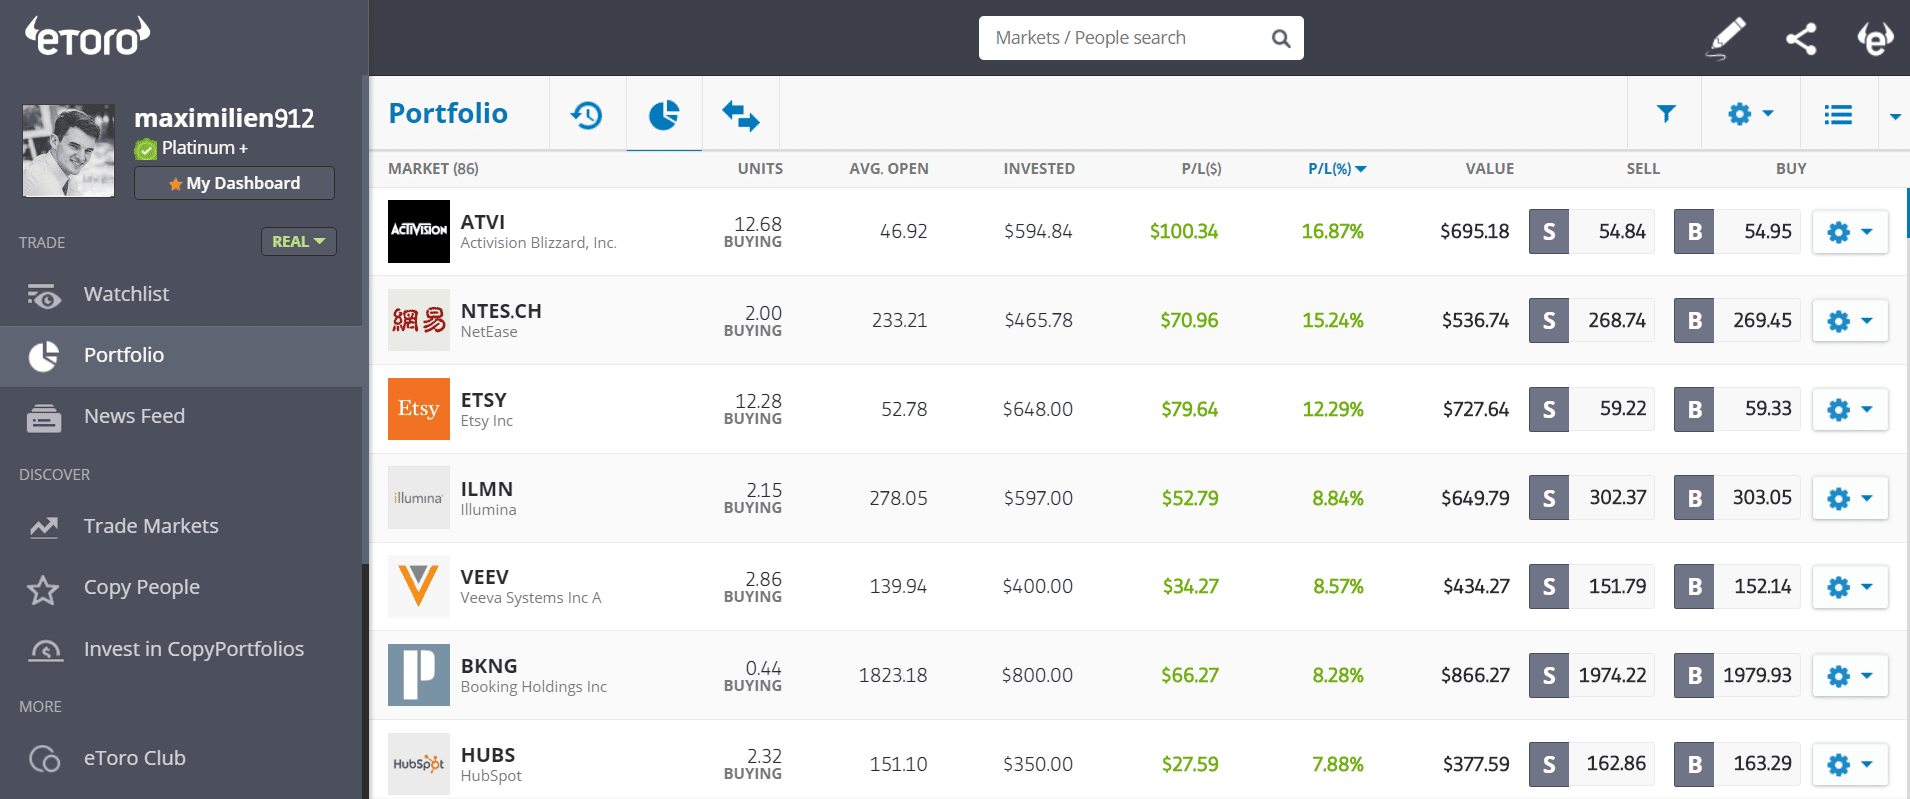Toggle the REAL account mode dropdown
Image resolution: width=1910 pixels, height=799 pixels.
point(299,241)
